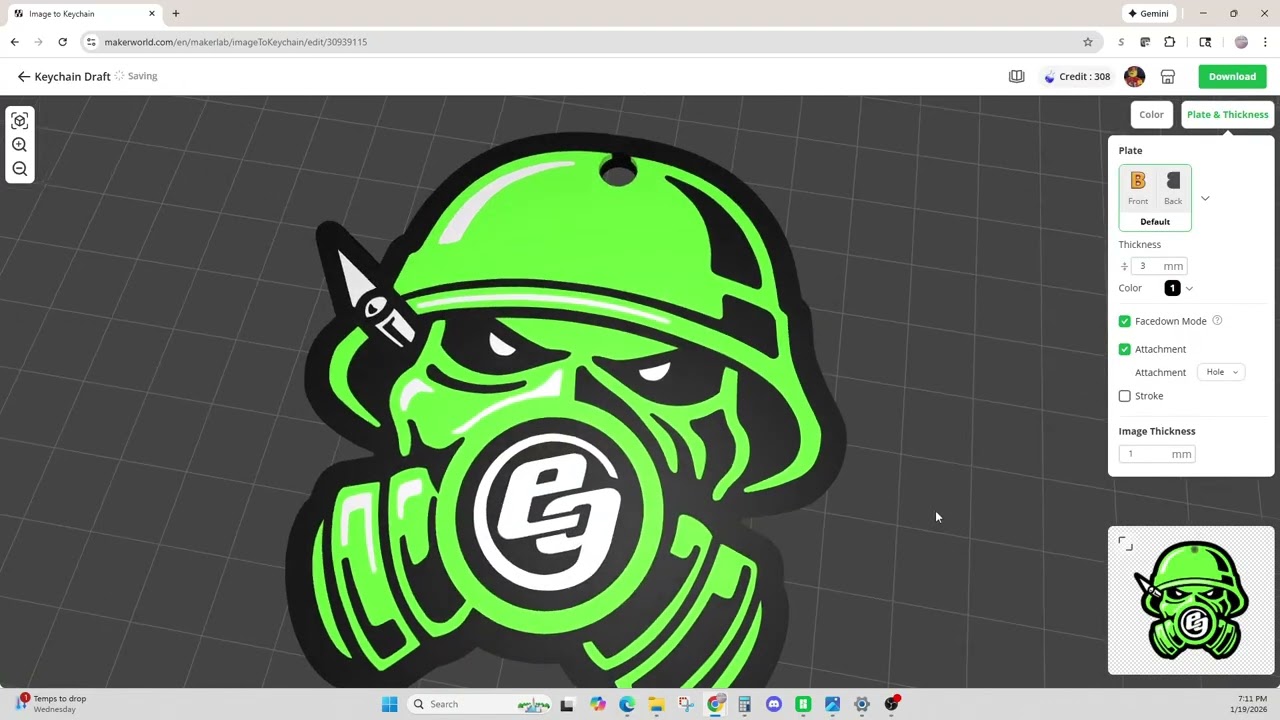
Task: Open Discord from the taskbar
Action: pos(773,704)
